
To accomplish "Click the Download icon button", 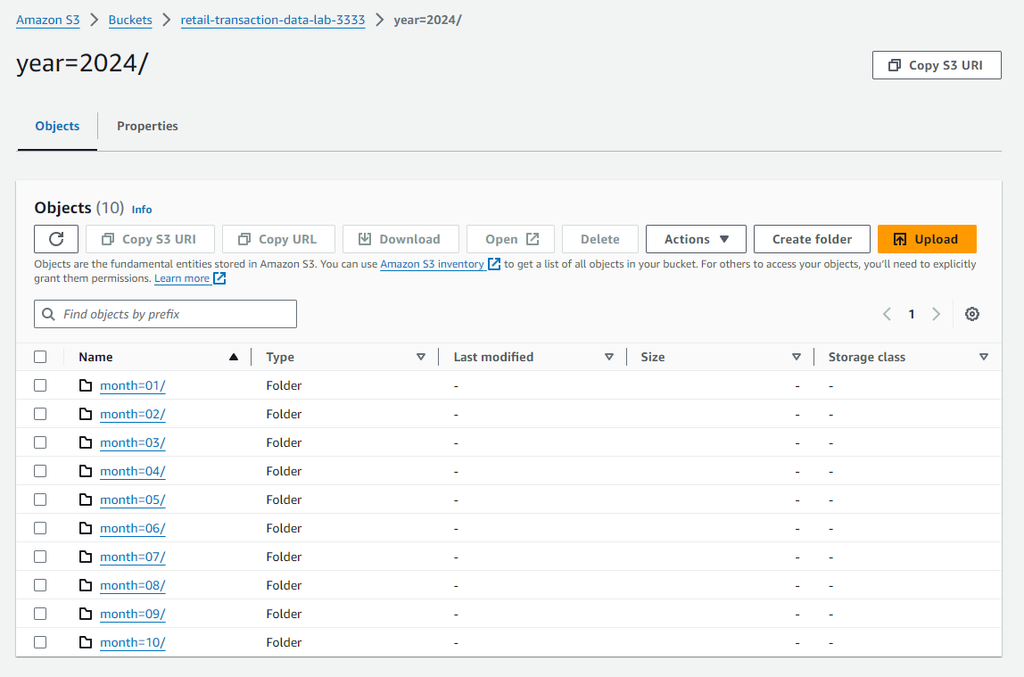I will [x=400, y=238].
